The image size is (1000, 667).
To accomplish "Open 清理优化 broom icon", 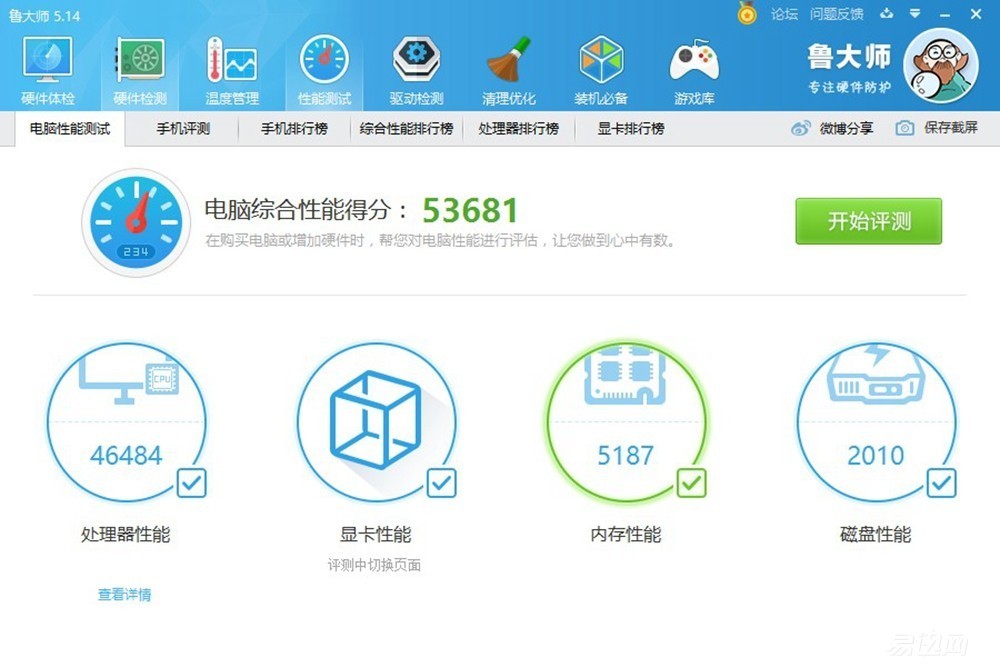I will 508,59.
